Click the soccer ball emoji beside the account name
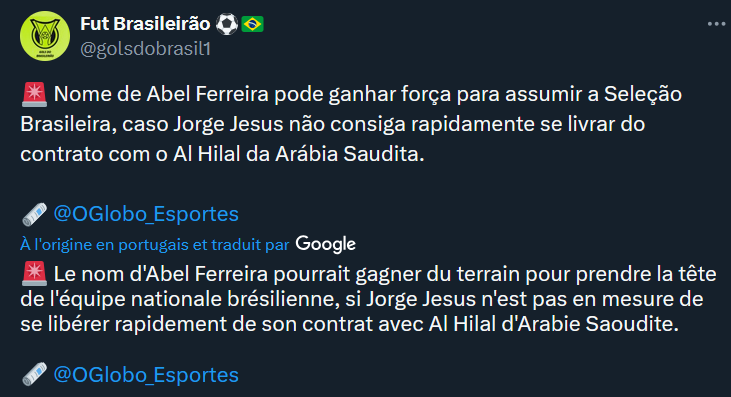 [x=227, y=24]
